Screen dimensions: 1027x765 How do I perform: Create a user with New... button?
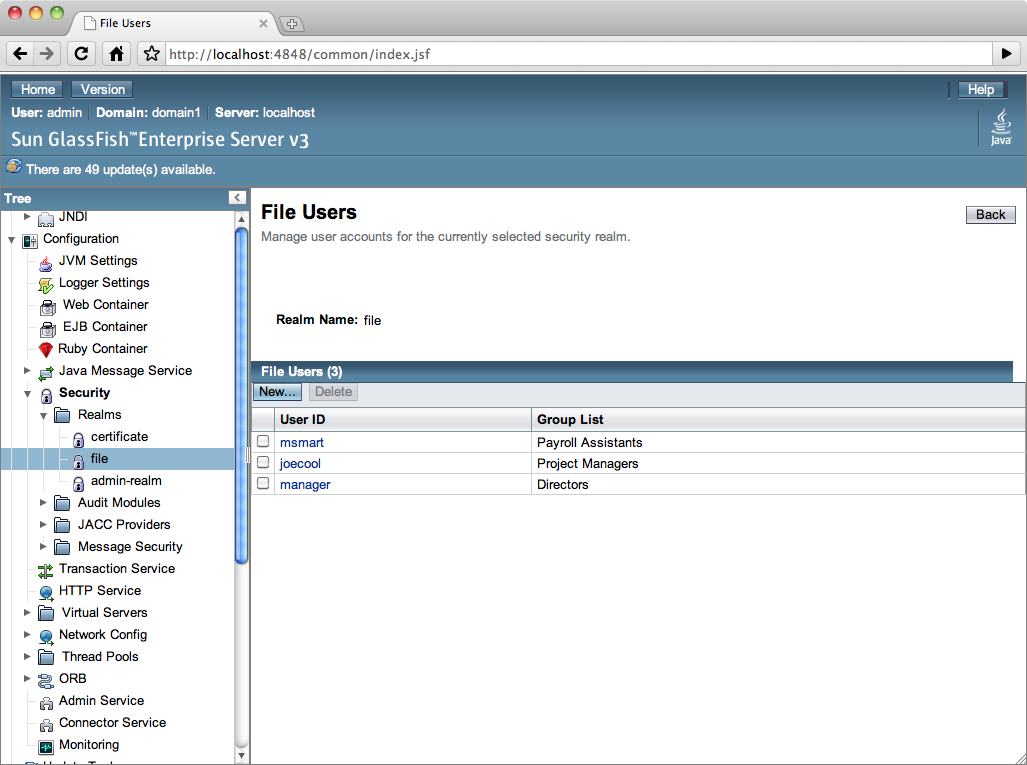point(278,392)
